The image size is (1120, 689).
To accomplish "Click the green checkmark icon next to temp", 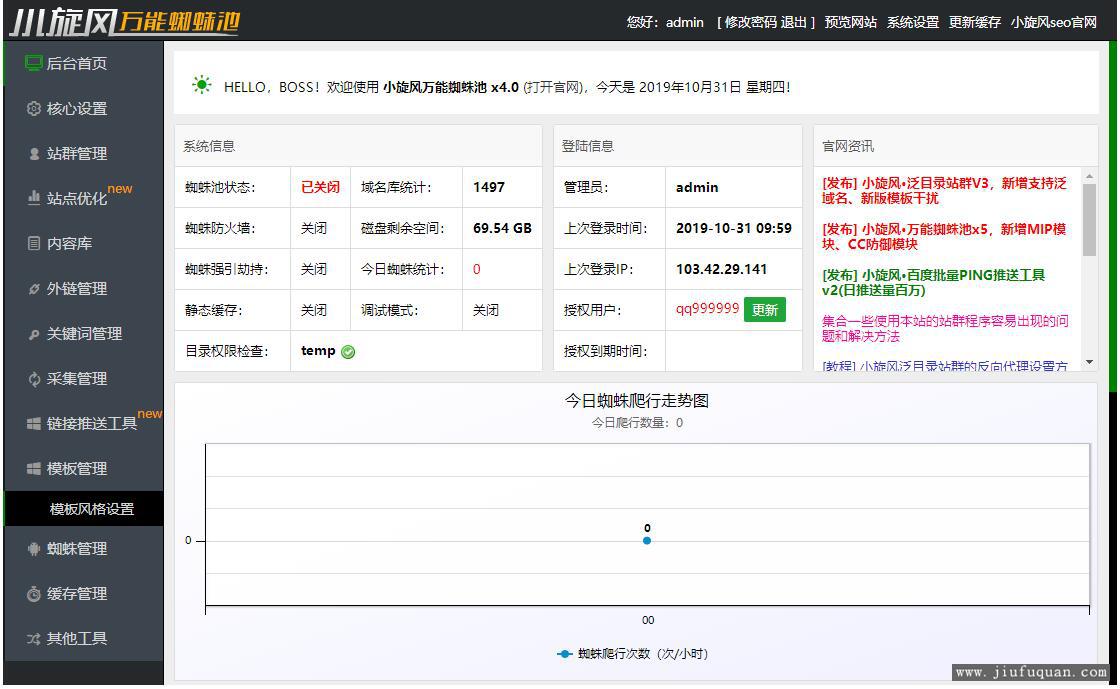I will [348, 351].
